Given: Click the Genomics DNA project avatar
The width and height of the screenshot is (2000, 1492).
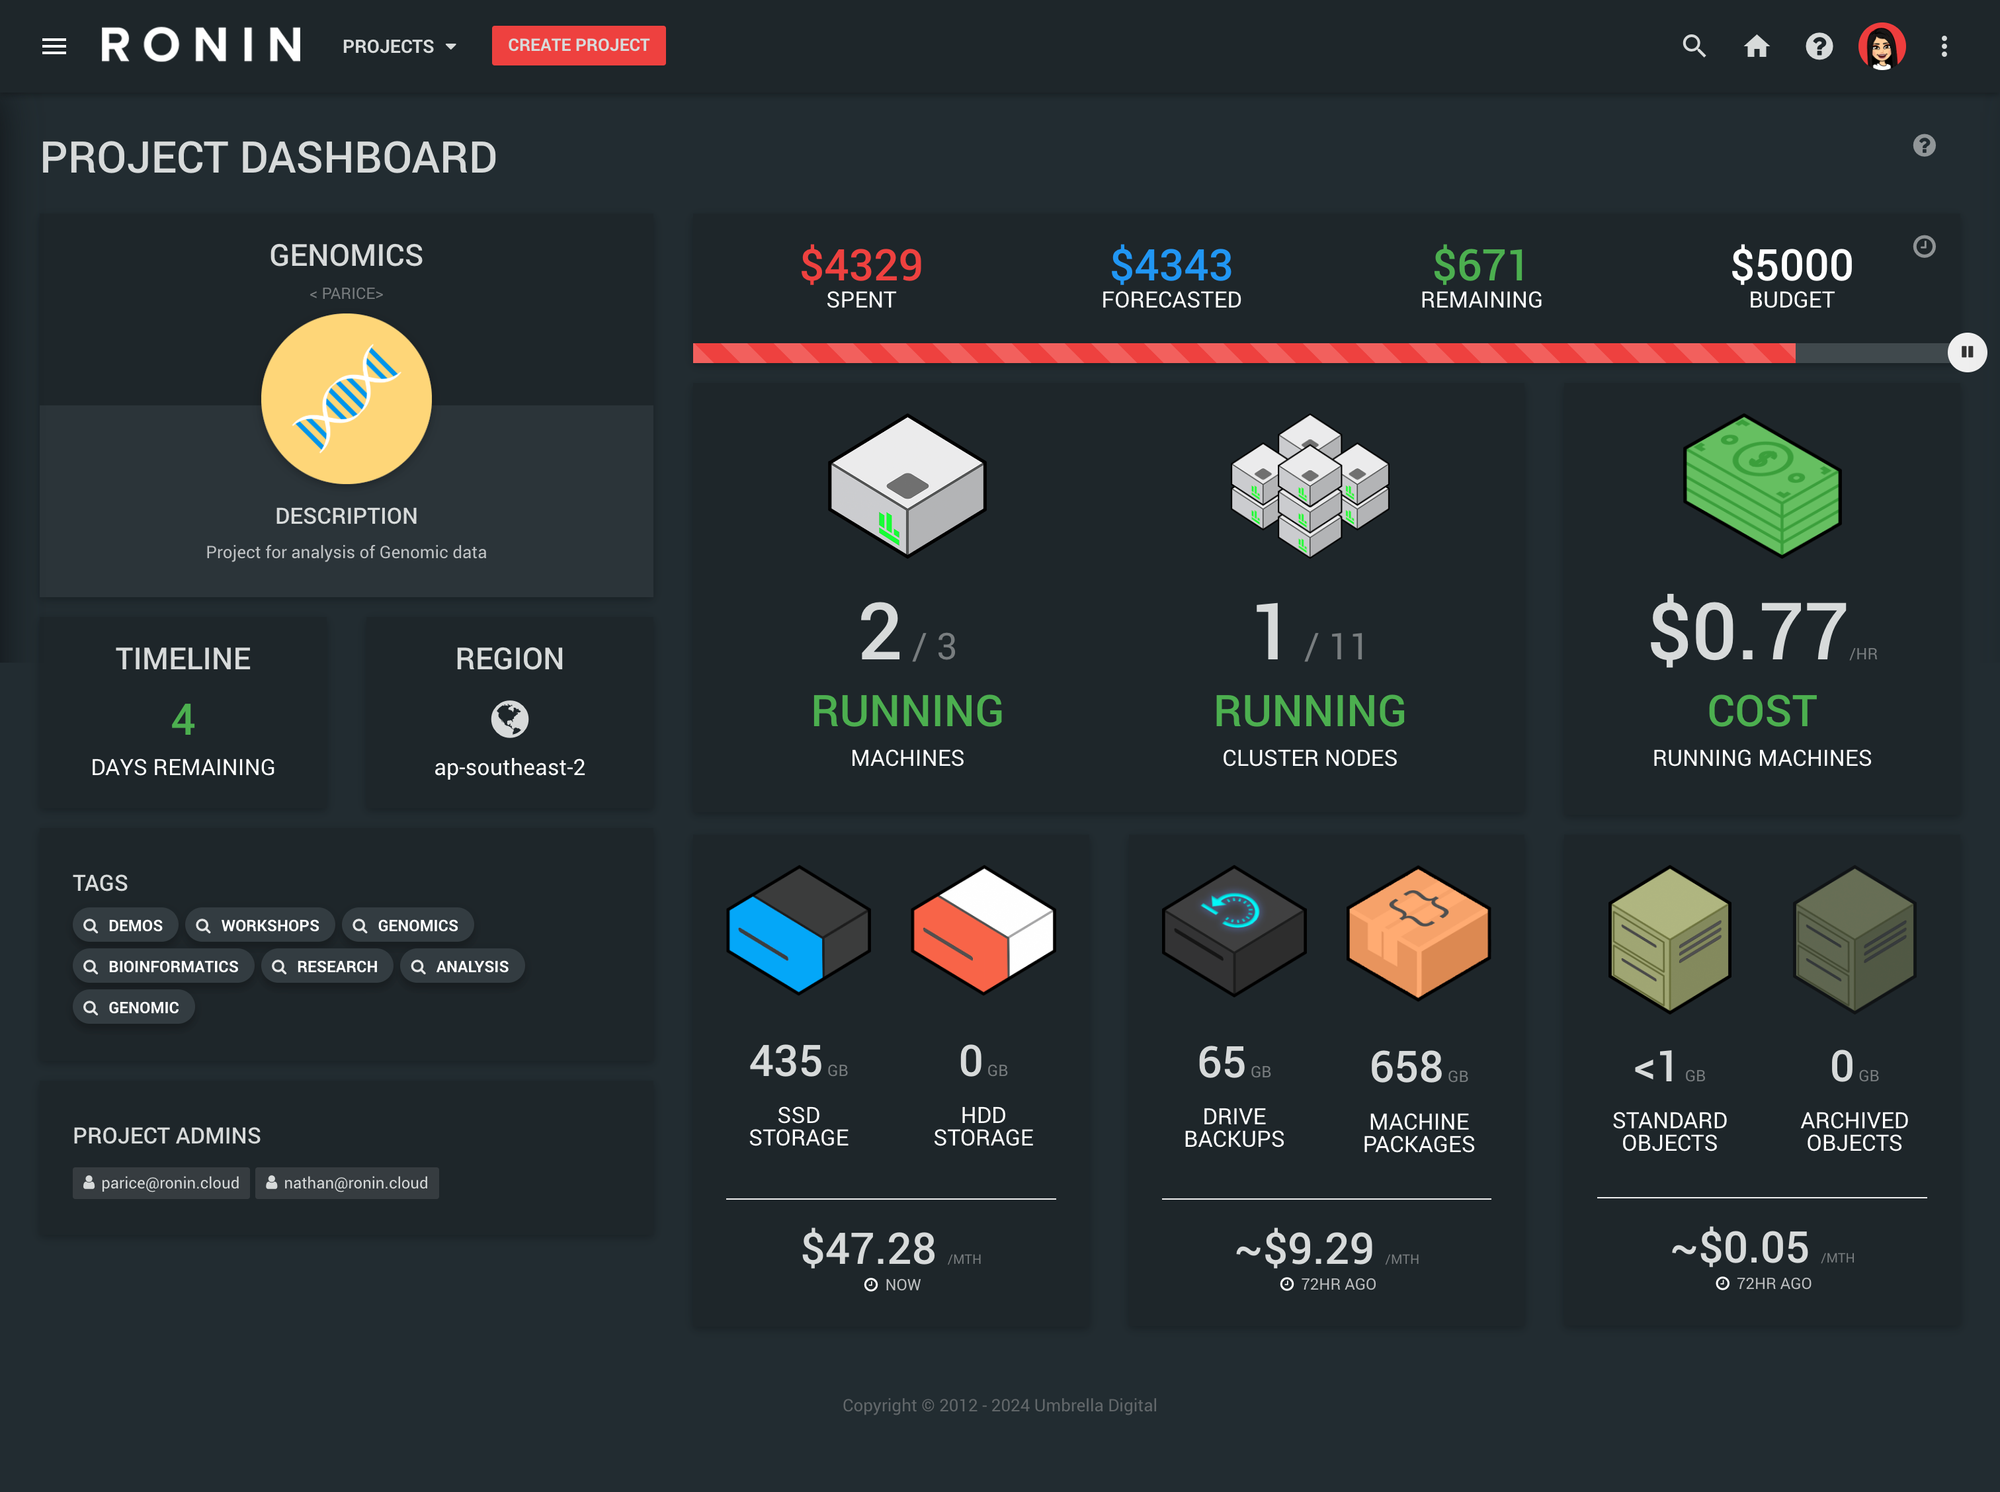Looking at the screenshot, I should [346, 399].
